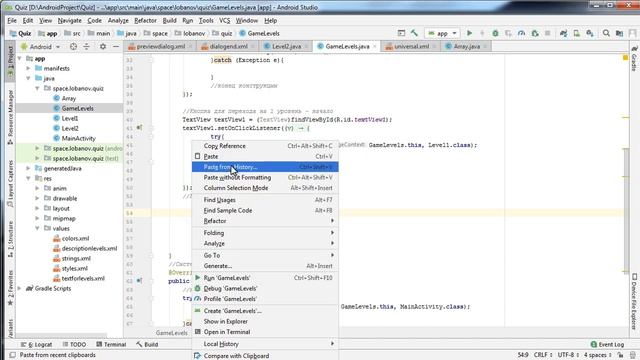The width and height of the screenshot is (640, 360).
Task: Open the TODO tool window
Action: coord(74,344)
